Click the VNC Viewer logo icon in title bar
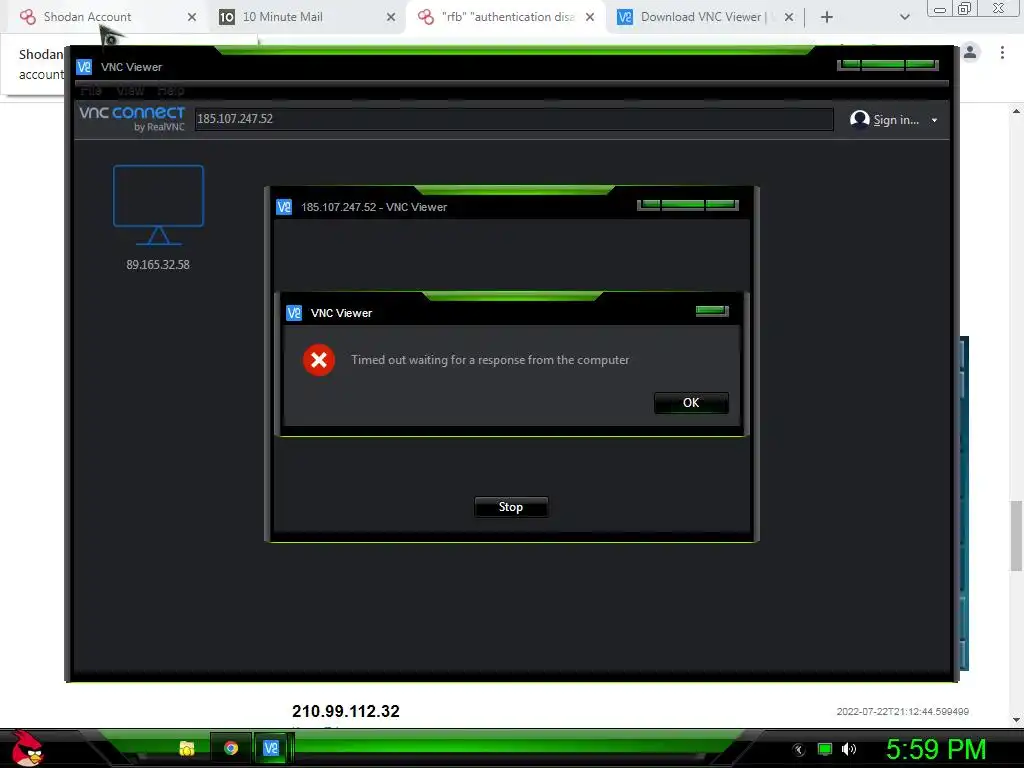This screenshot has width=1024, height=768. (84, 67)
